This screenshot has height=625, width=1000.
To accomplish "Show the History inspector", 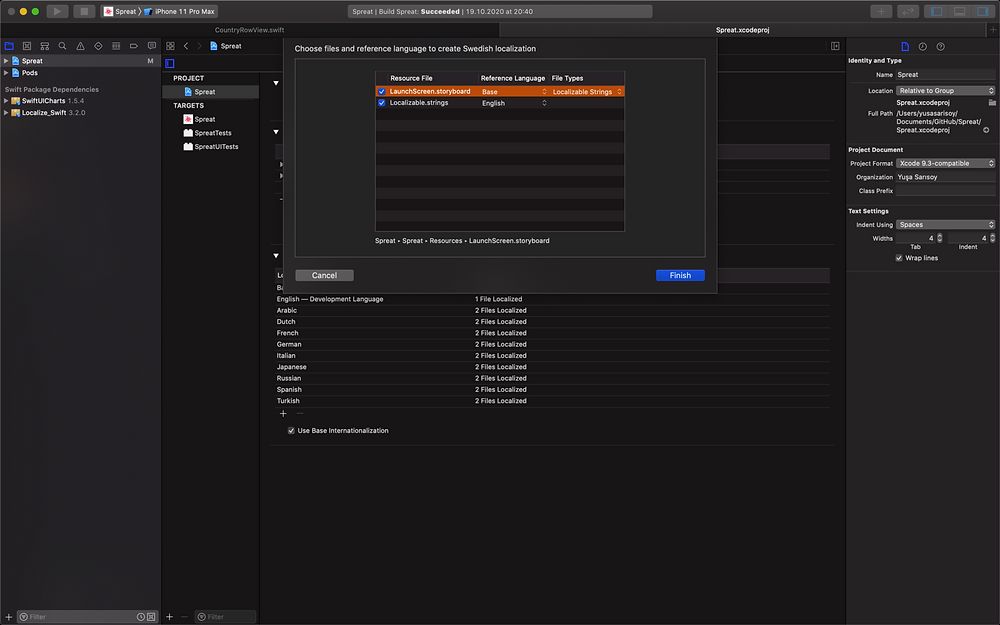I will point(923,47).
